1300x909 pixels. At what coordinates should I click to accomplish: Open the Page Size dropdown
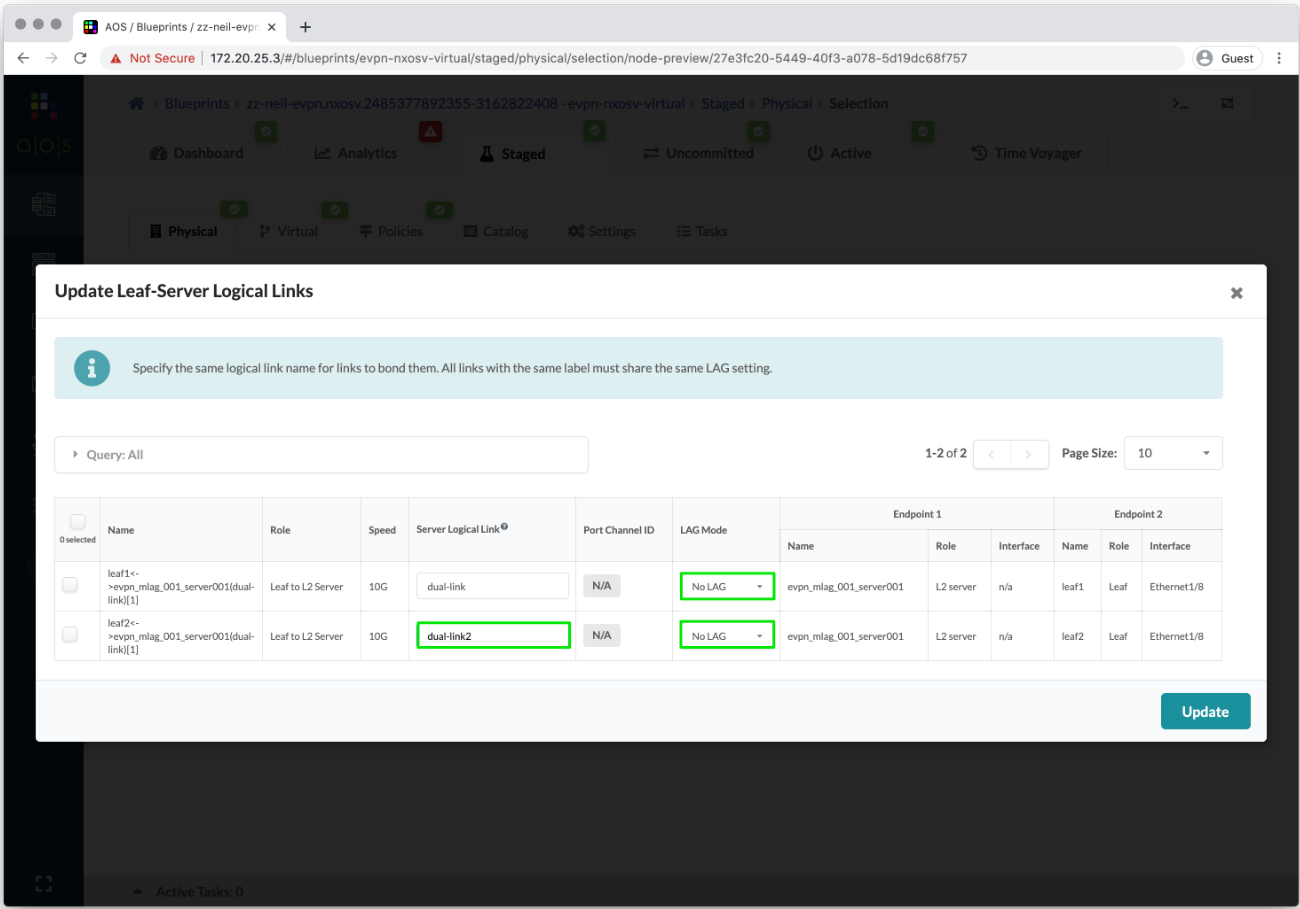[1172, 453]
